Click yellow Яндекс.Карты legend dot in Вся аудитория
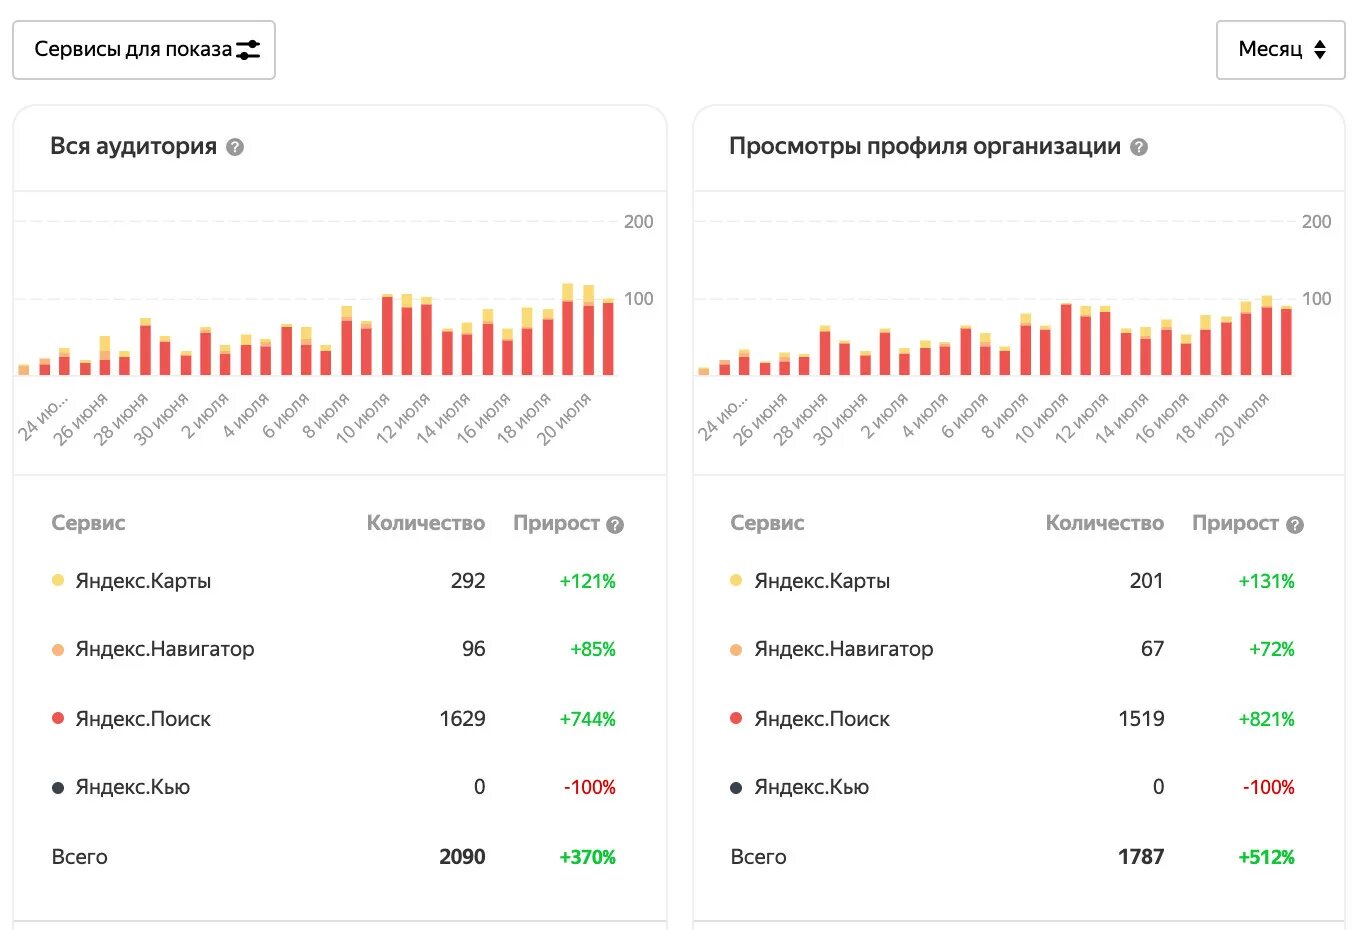Screen dimensions: 1358x930 (58, 580)
